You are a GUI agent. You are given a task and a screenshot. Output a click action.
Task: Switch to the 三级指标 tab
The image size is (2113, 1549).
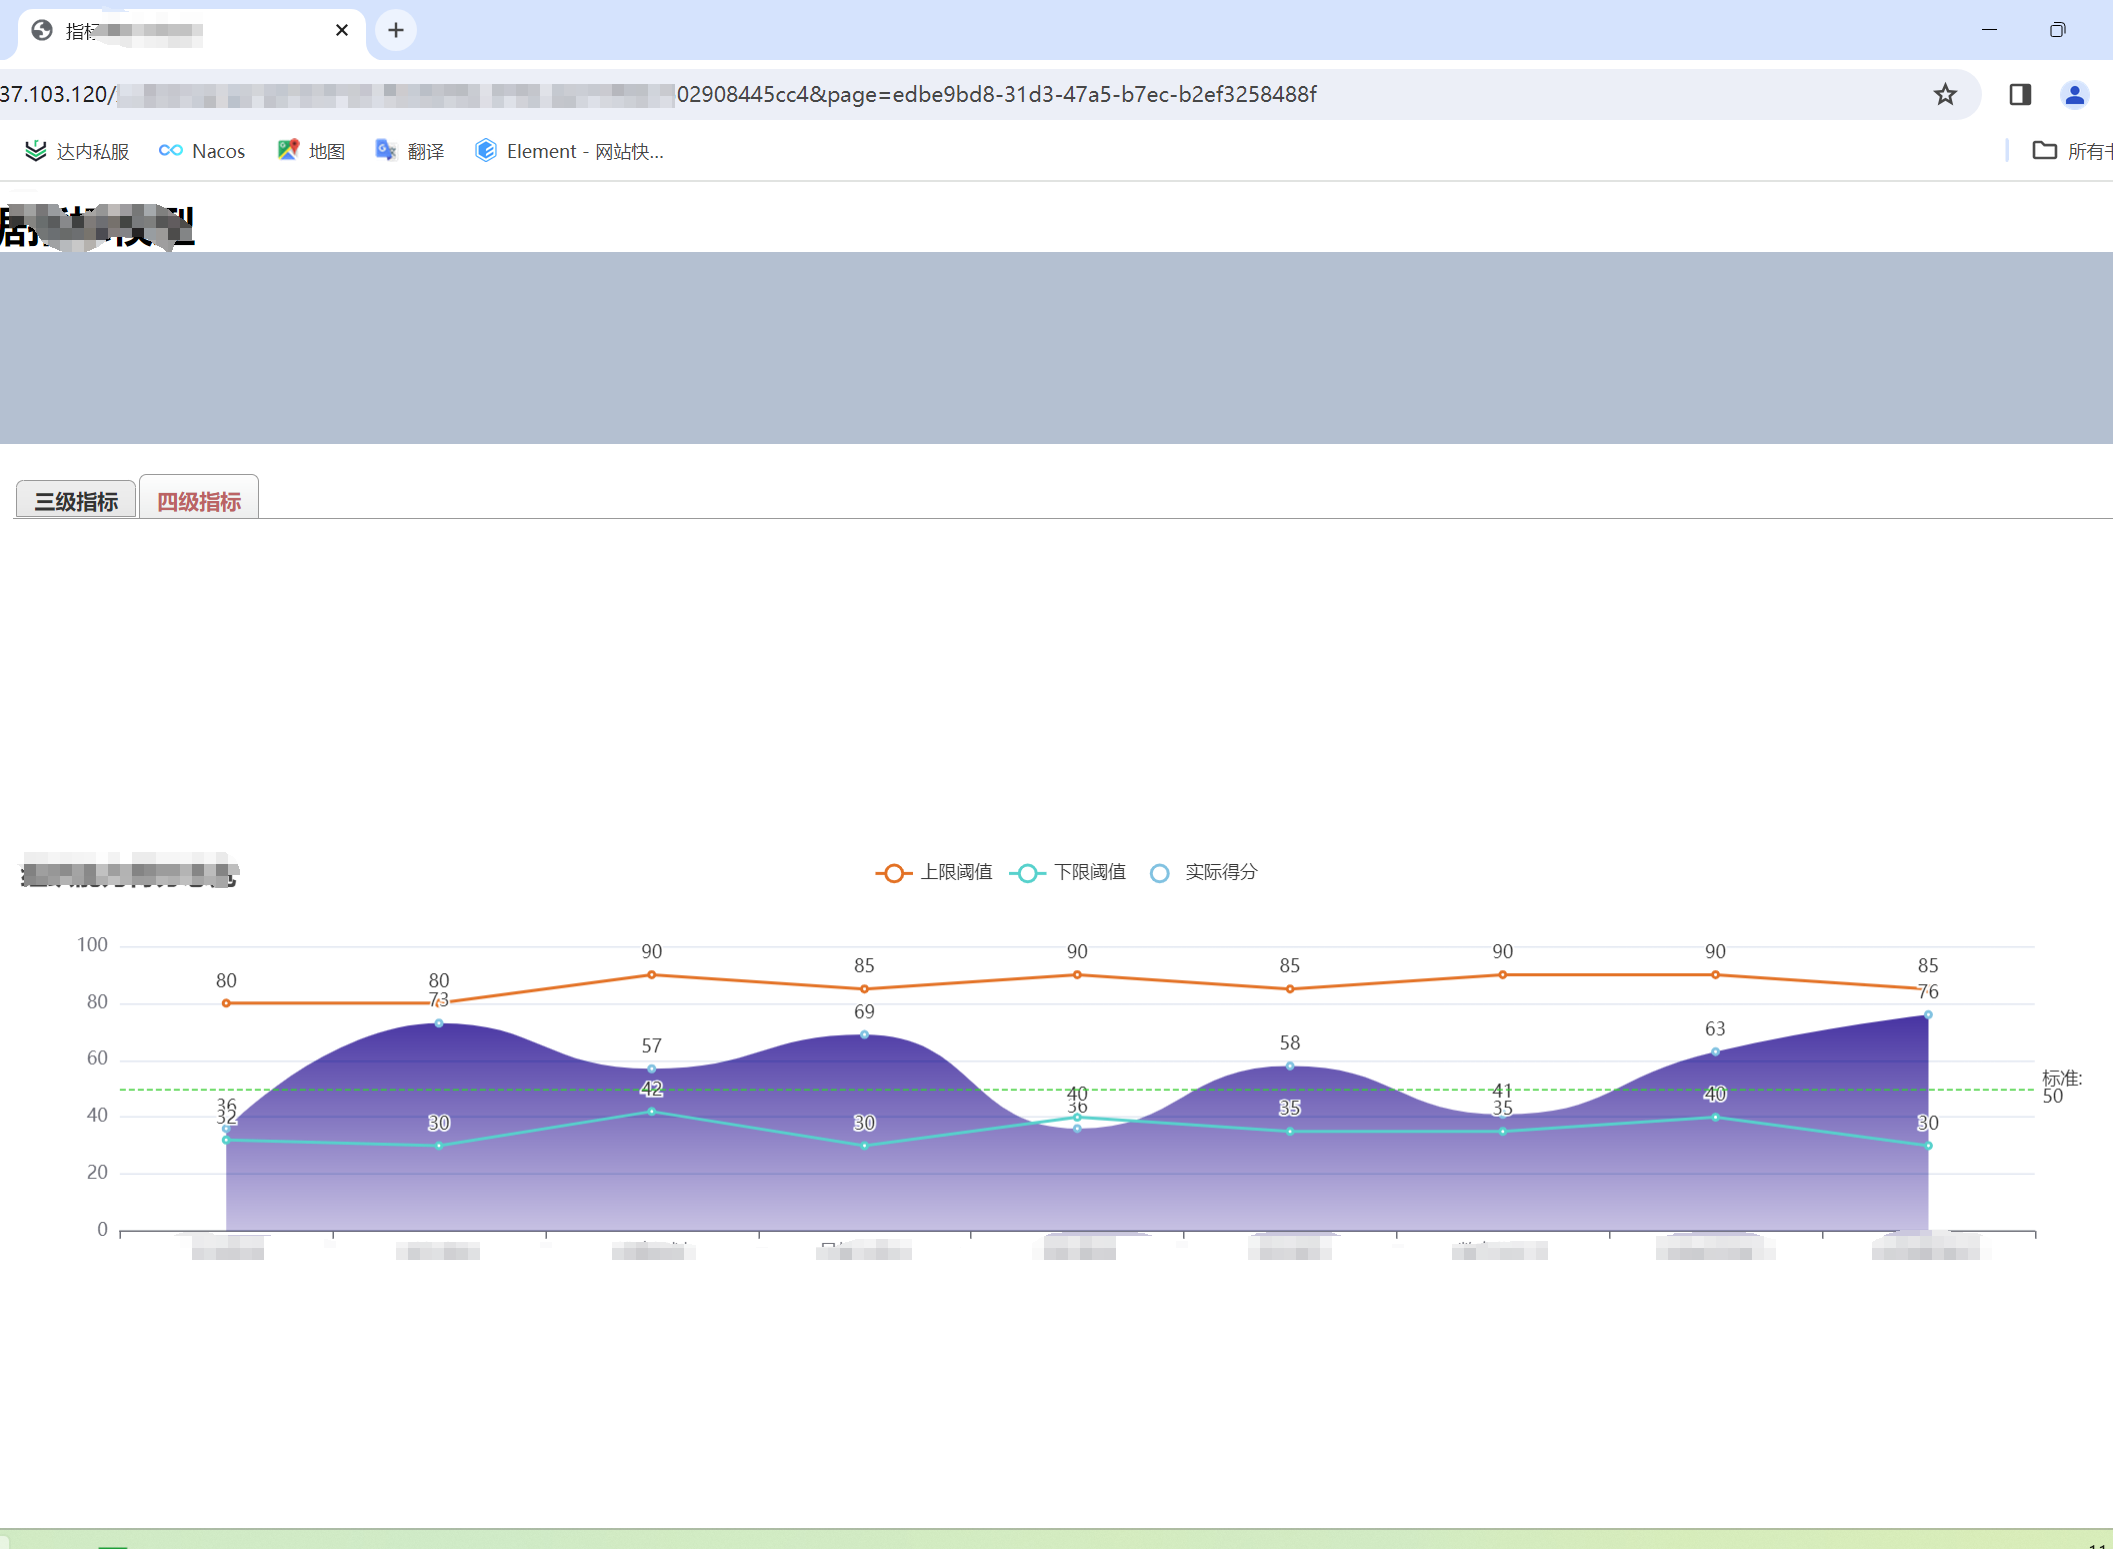point(76,501)
